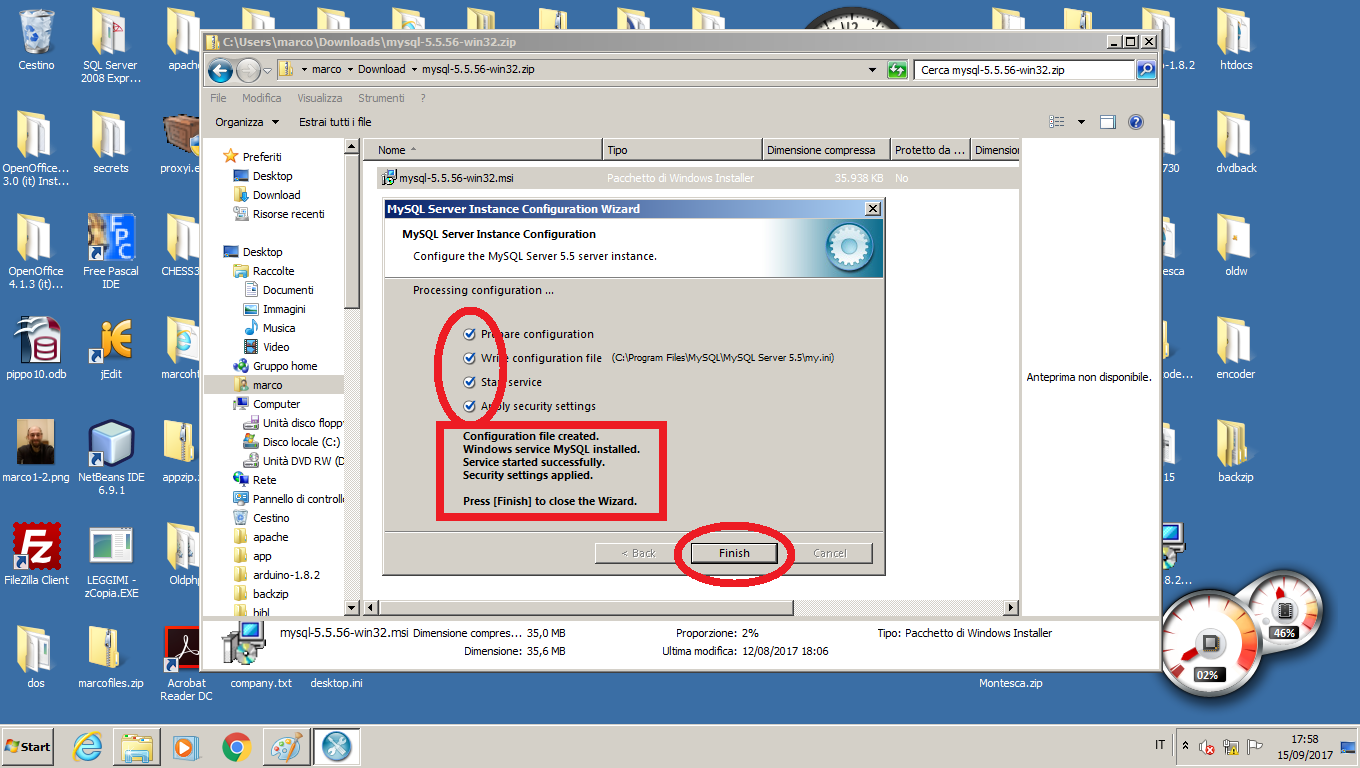Click Finish to close the wizard

tap(733, 553)
